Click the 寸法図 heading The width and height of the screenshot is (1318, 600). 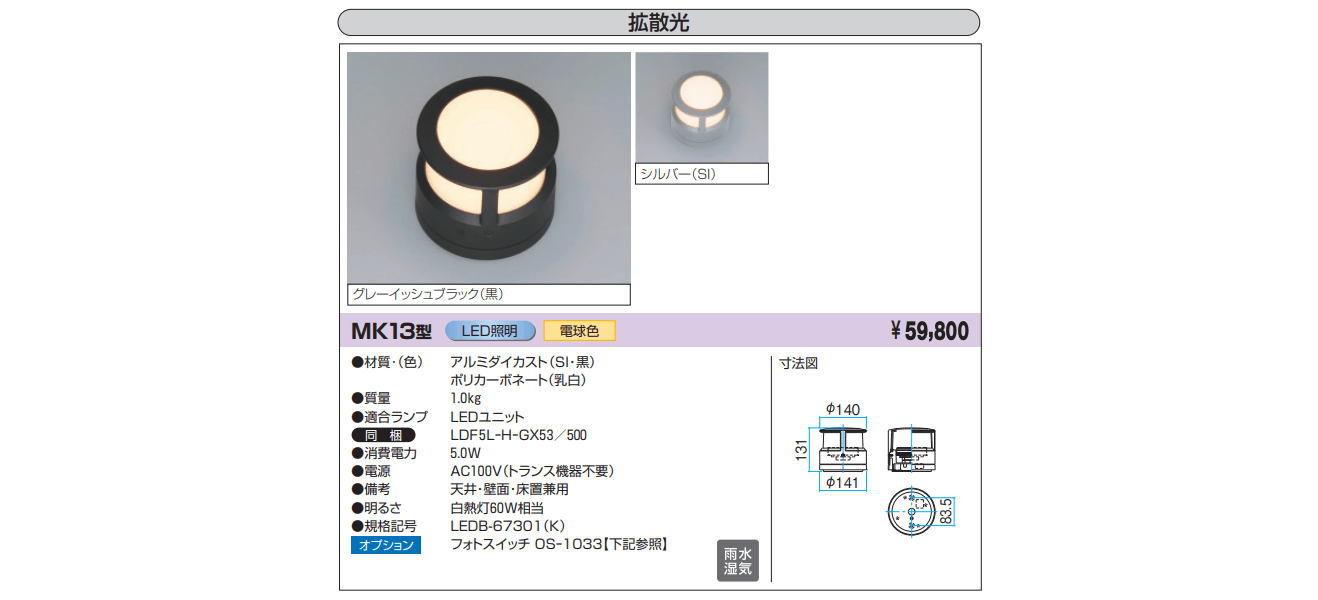pos(799,364)
